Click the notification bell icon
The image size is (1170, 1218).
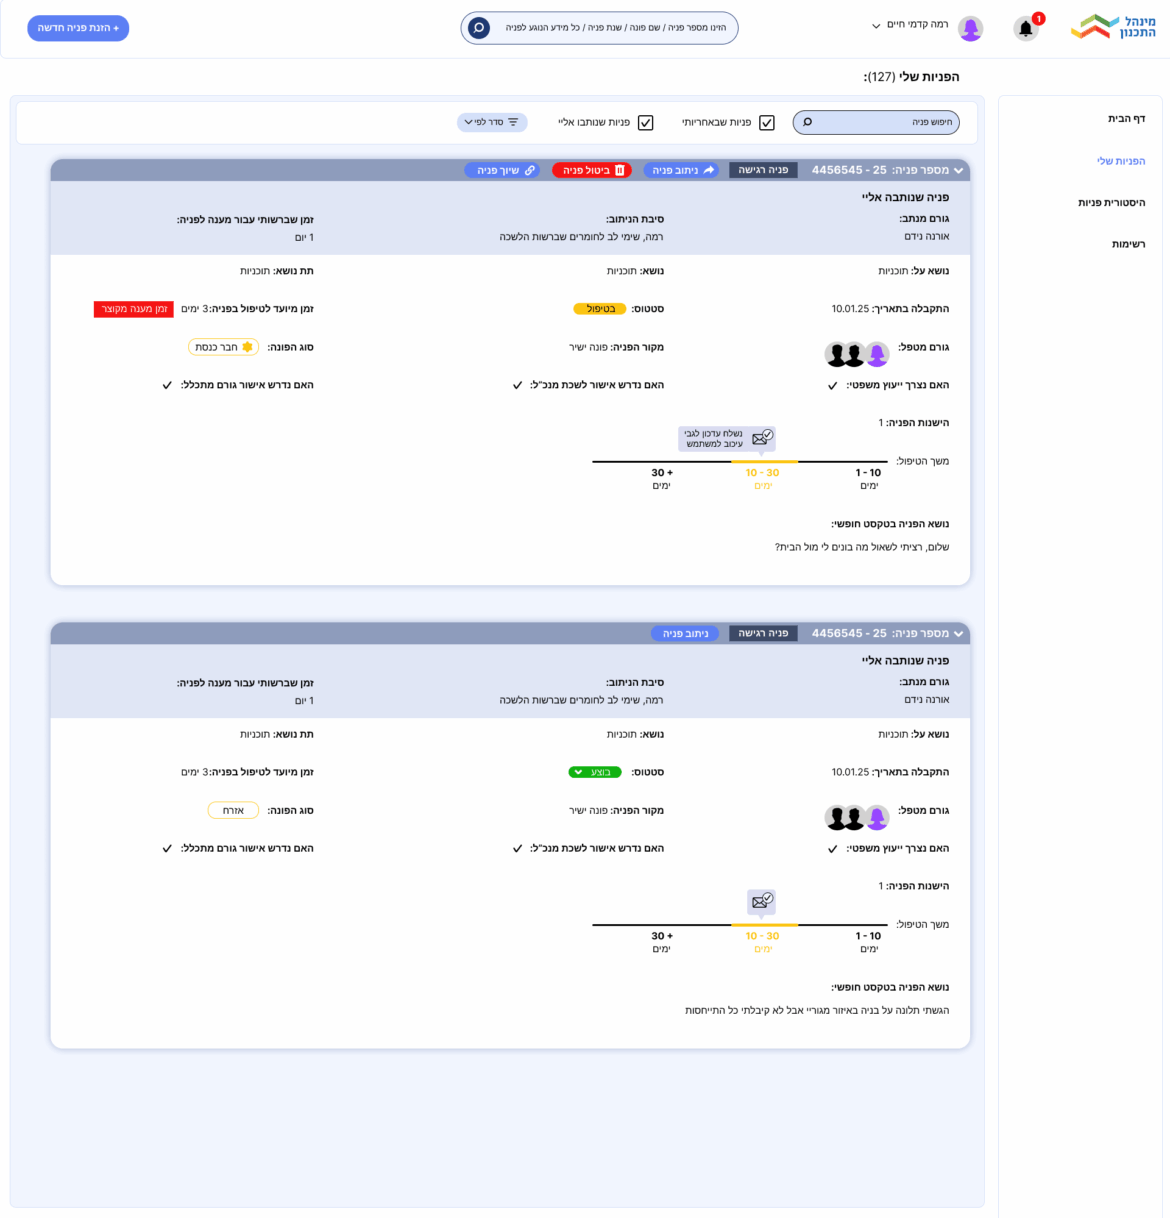point(1025,29)
